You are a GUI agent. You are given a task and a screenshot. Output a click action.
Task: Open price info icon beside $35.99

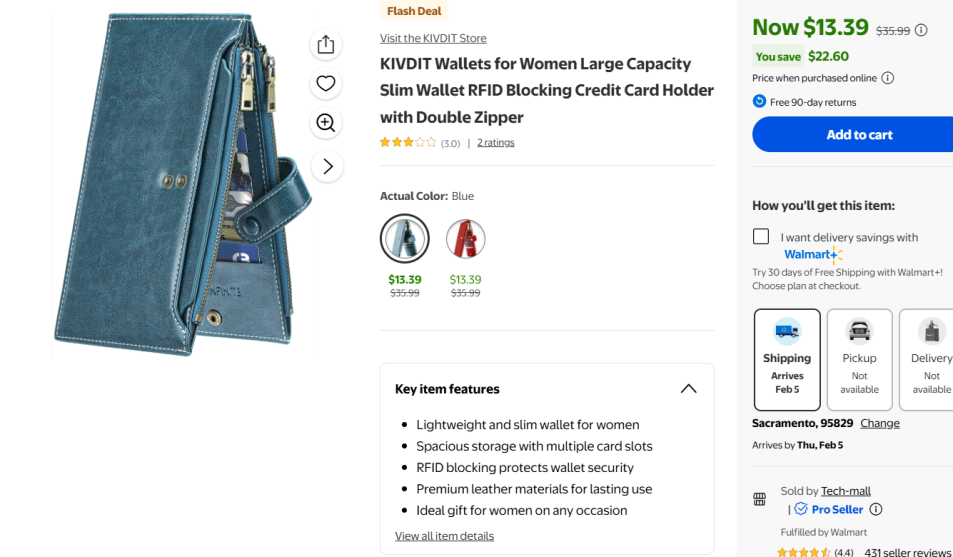coord(921,30)
